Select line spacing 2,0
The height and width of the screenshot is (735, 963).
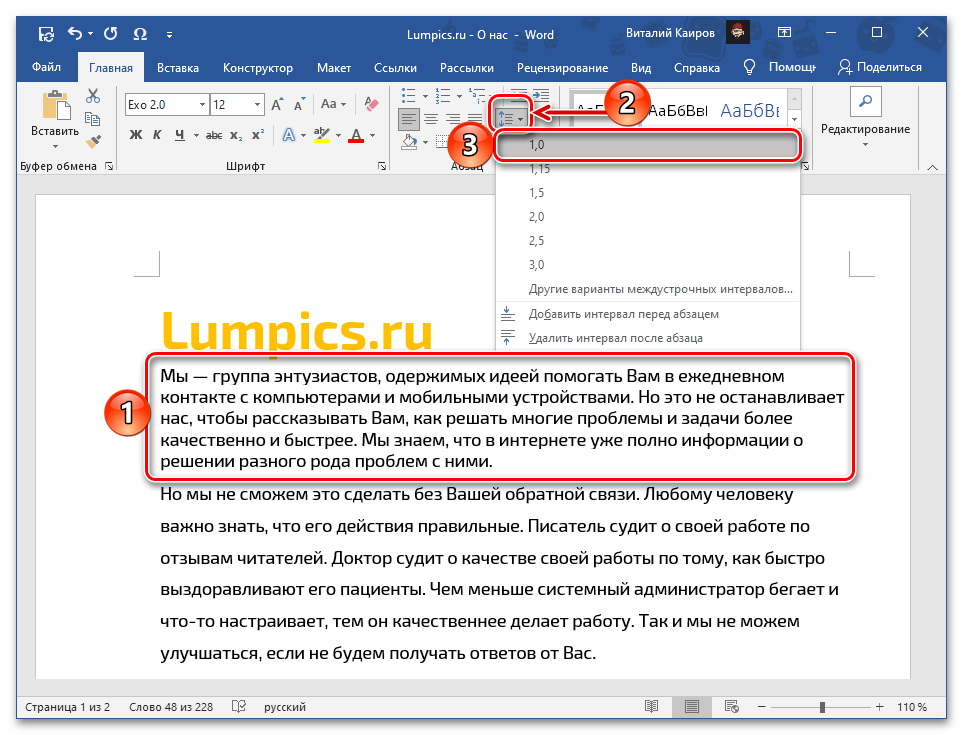(x=647, y=217)
